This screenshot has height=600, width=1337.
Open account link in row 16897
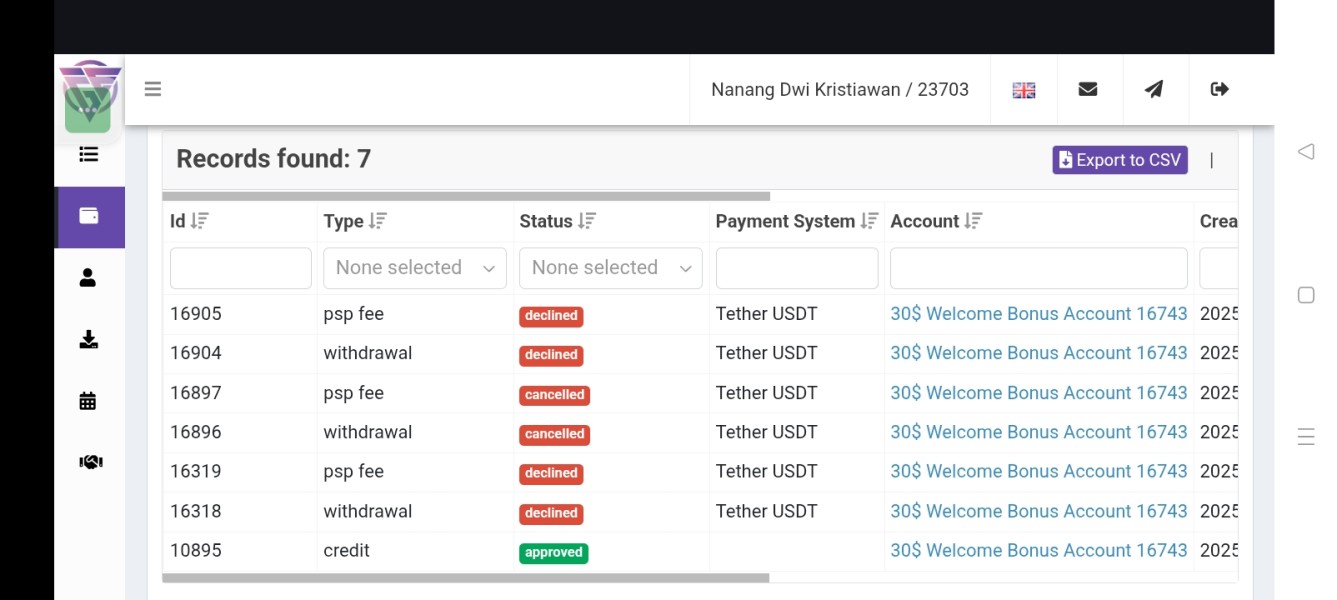click(x=1039, y=393)
